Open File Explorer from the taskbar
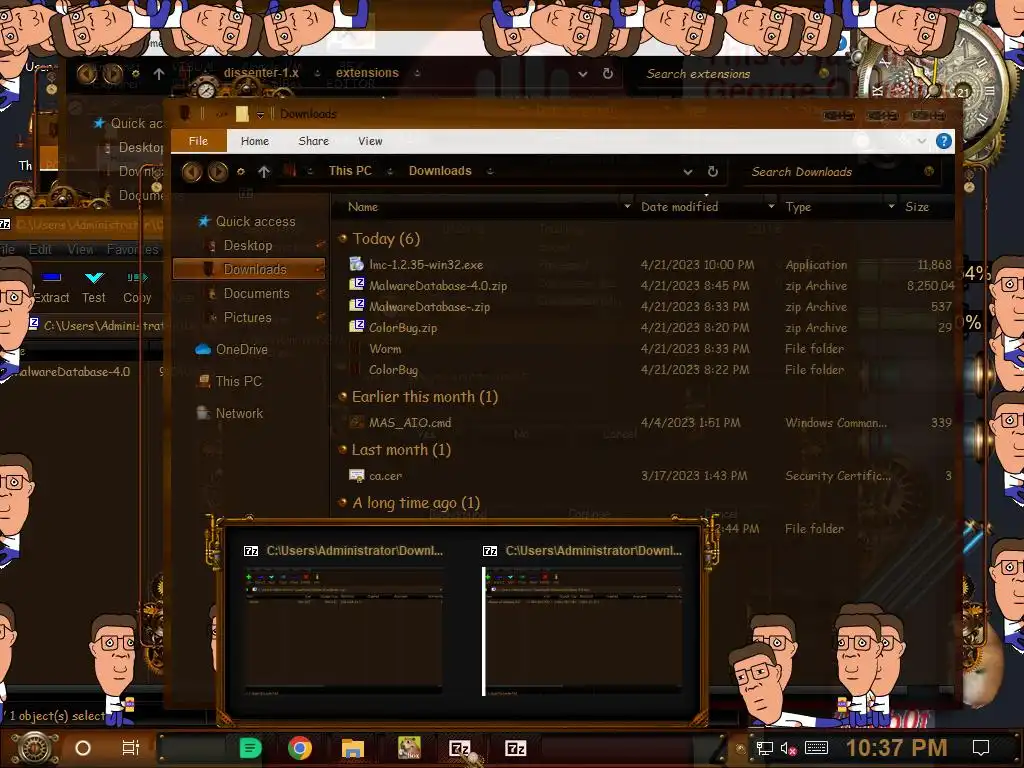 tap(353, 748)
